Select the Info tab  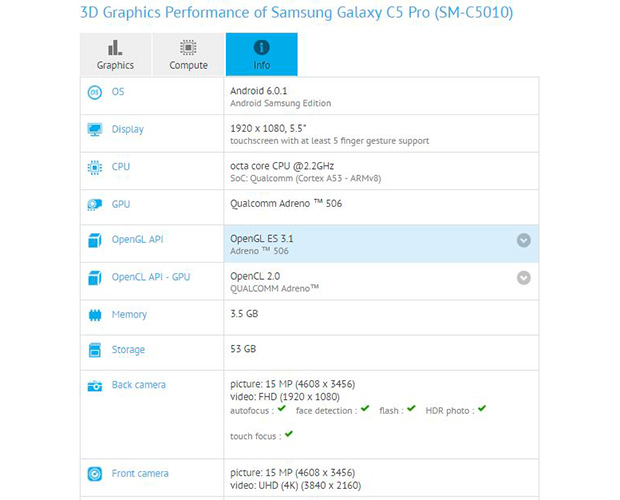tap(261, 55)
